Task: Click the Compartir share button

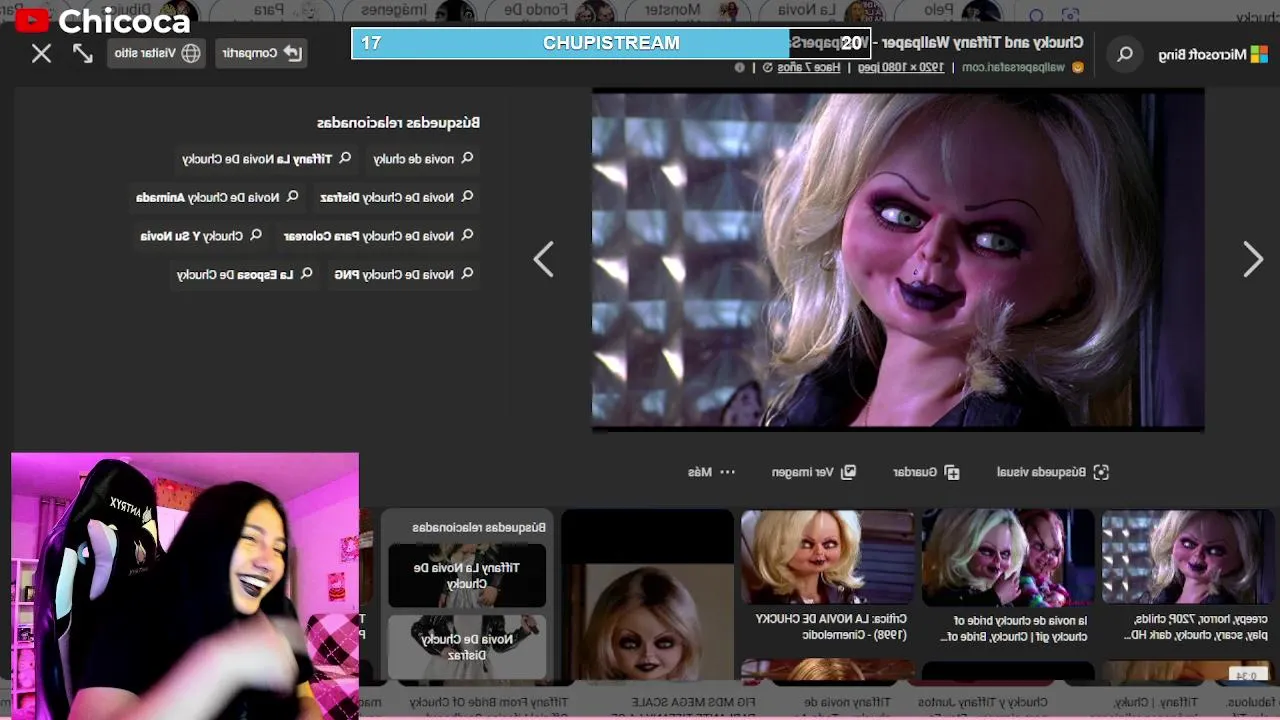Action: [x=261, y=53]
